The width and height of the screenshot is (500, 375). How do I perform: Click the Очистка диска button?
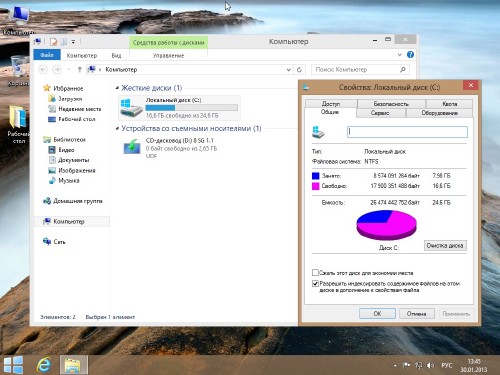tap(445, 246)
